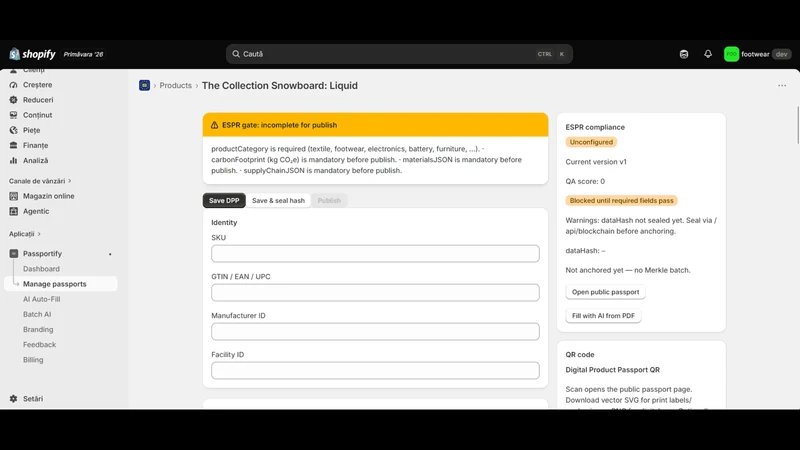
Task: Open the Dashboard sub-item
Action: tap(41, 269)
